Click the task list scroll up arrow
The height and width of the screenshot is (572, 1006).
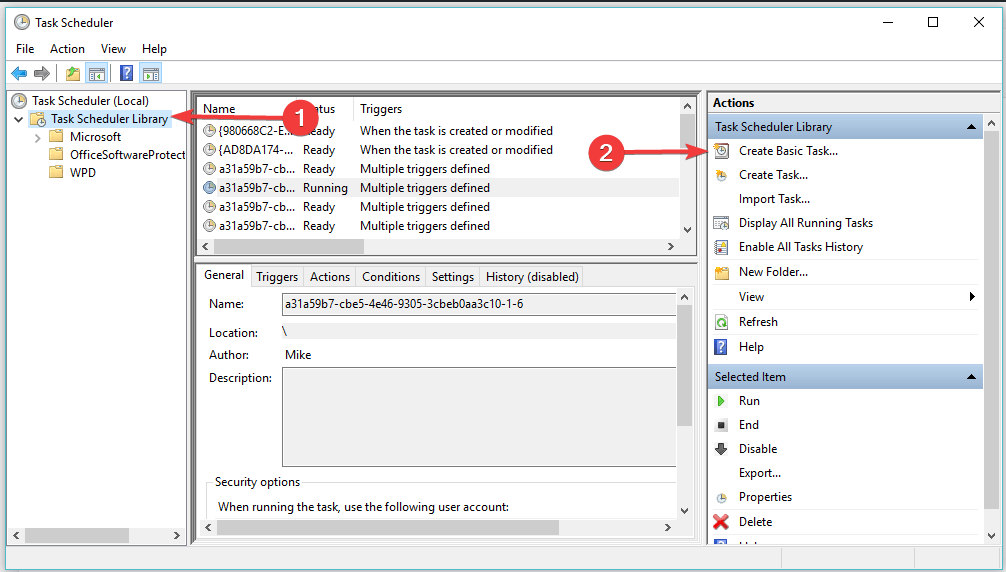click(x=687, y=106)
